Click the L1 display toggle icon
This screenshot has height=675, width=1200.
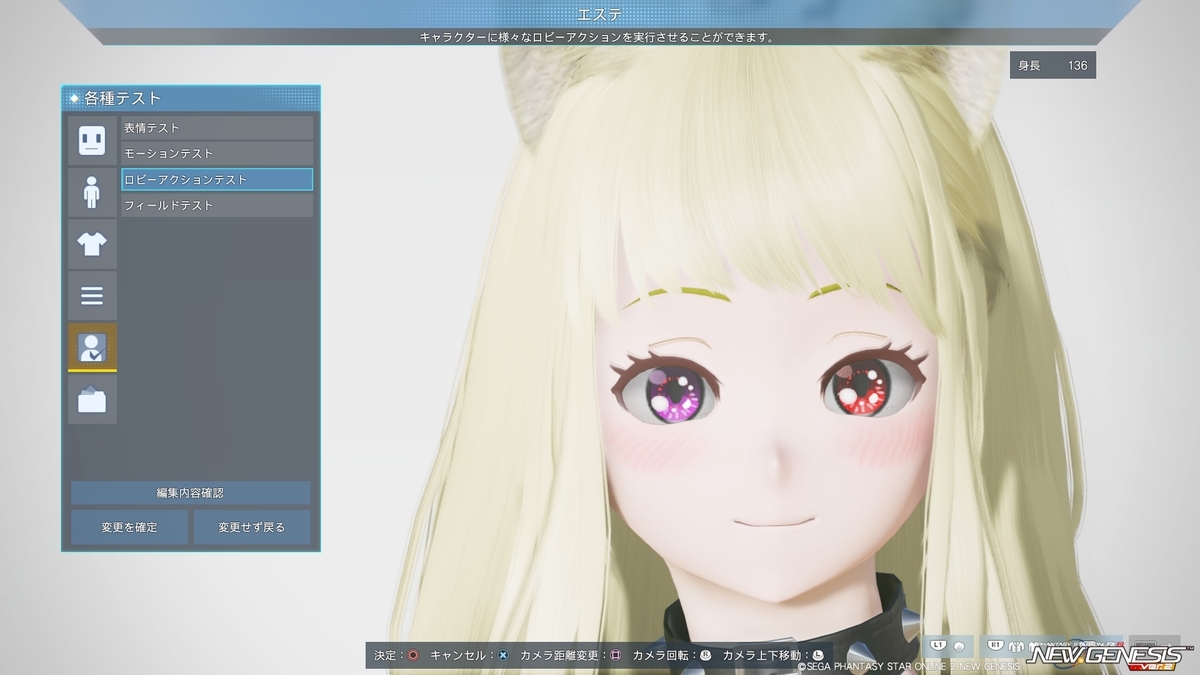[x=947, y=647]
